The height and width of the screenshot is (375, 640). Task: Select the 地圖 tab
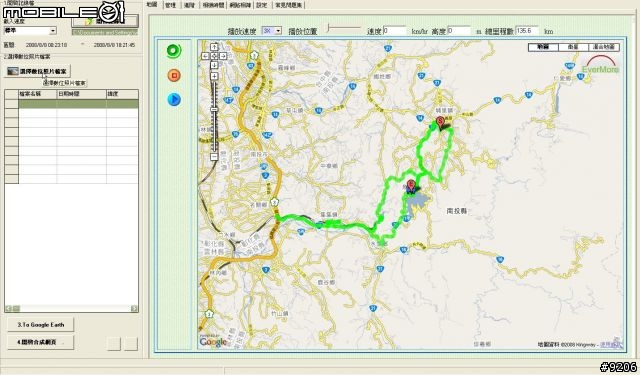tap(152, 4)
